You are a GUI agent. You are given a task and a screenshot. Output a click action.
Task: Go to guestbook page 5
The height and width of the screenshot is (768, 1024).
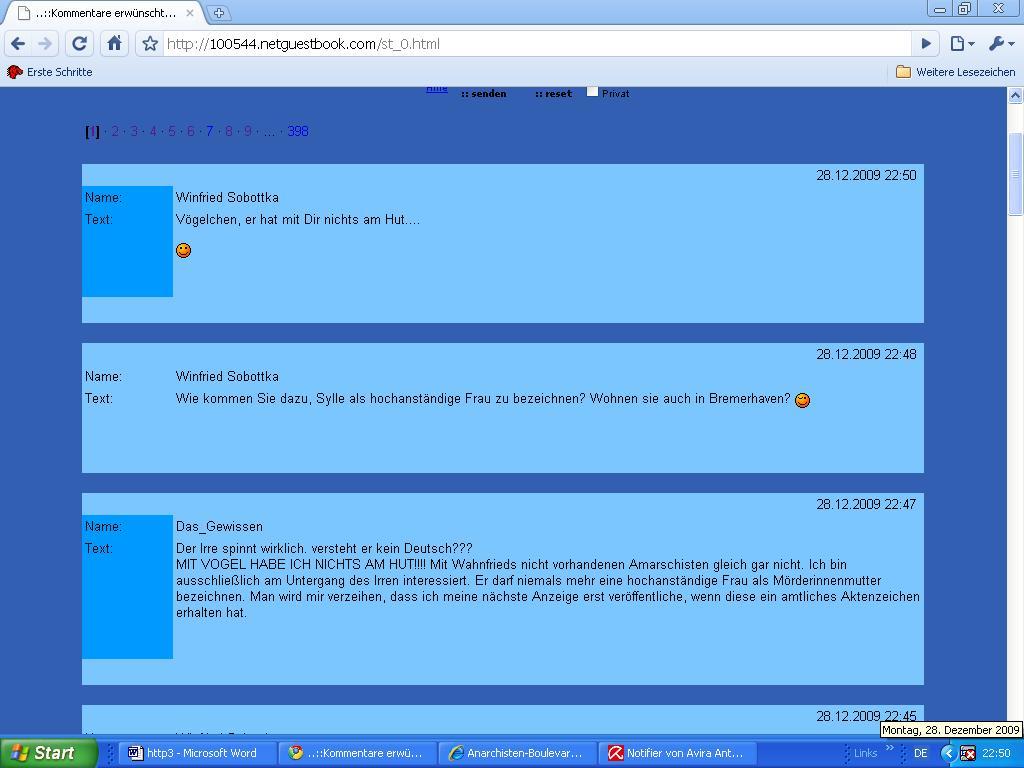pos(172,131)
